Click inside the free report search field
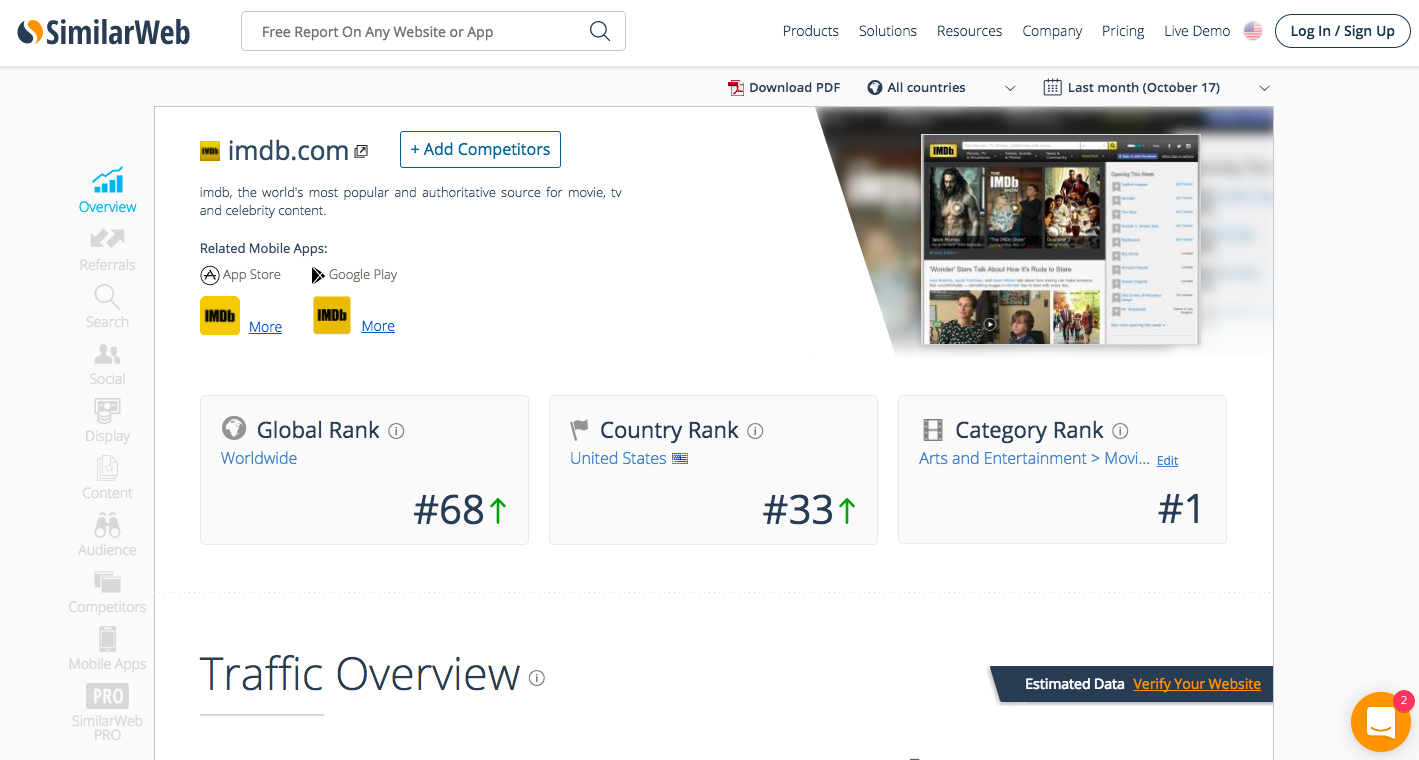This screenshot has height=760, width=1419. (x=420, y=31)
